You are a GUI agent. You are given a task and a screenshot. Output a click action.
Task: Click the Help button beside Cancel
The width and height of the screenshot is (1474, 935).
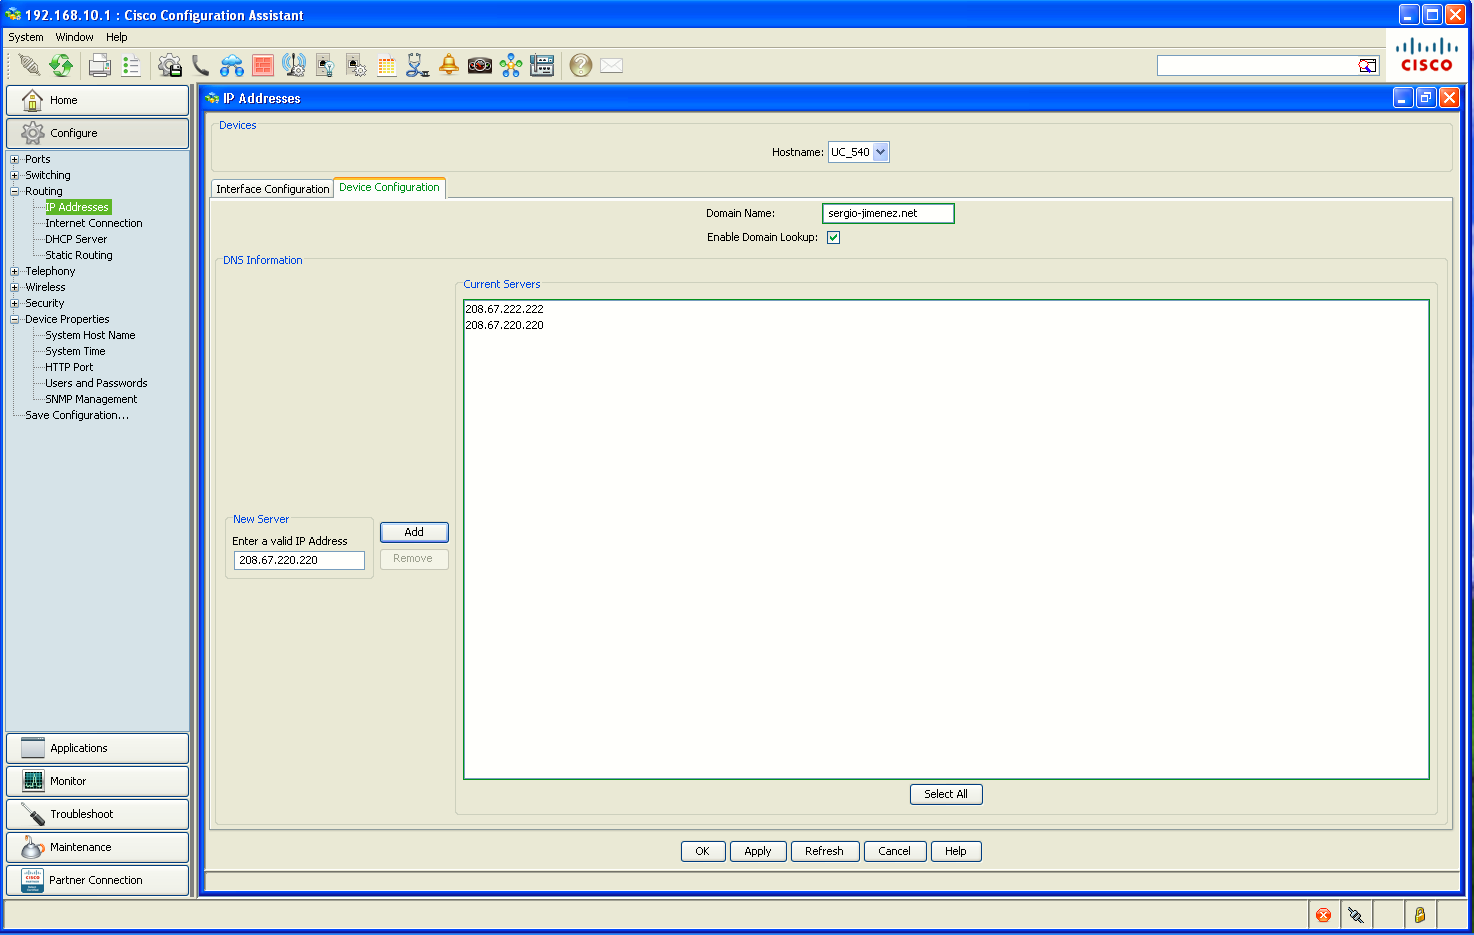[956, 851]
